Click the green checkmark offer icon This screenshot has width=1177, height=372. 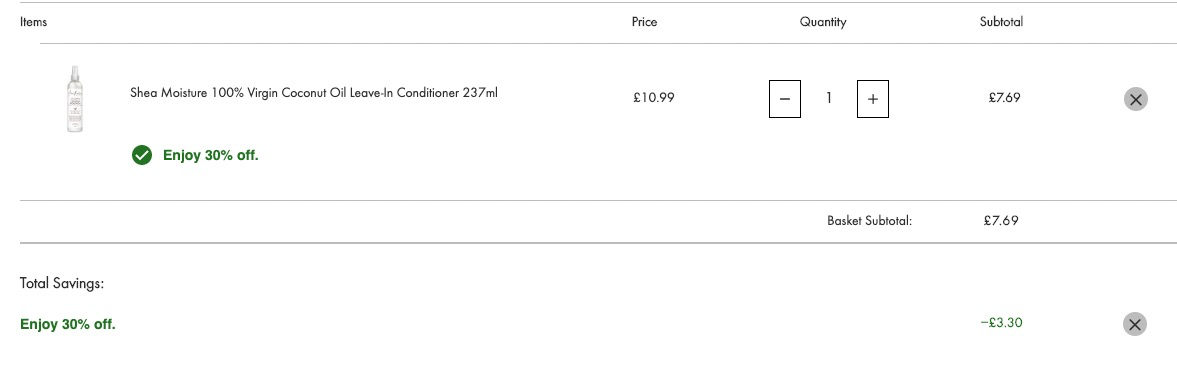pos(142,155)
